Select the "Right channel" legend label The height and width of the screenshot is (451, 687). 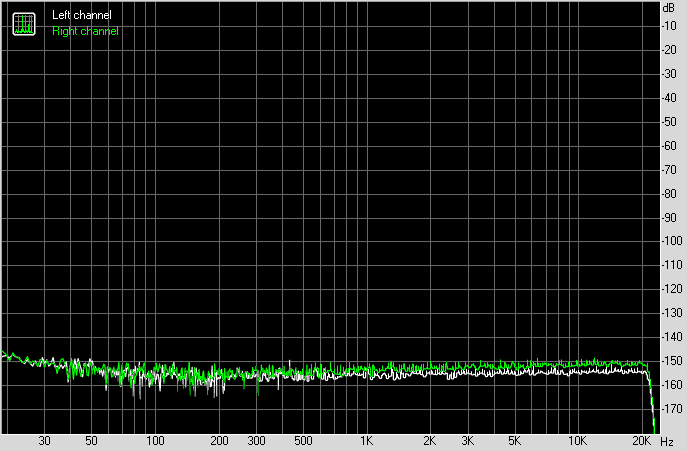[x=85, y=31]
